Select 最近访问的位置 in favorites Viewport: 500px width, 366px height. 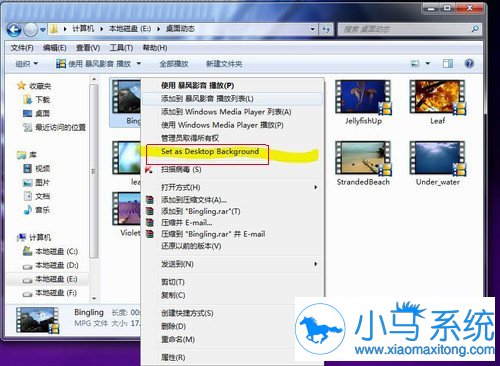pyautogui.click(x=54, y=127)
